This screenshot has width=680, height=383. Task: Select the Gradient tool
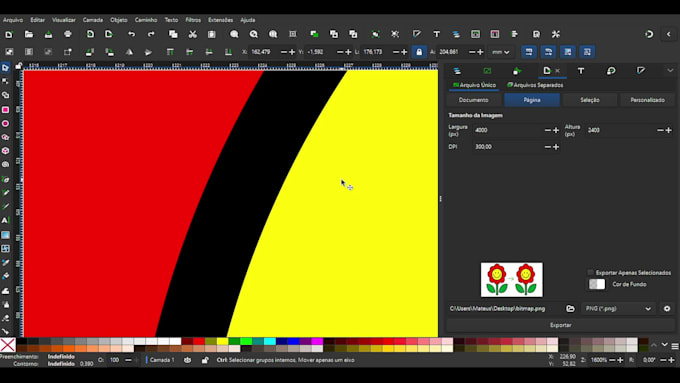(x=5, y=235)
